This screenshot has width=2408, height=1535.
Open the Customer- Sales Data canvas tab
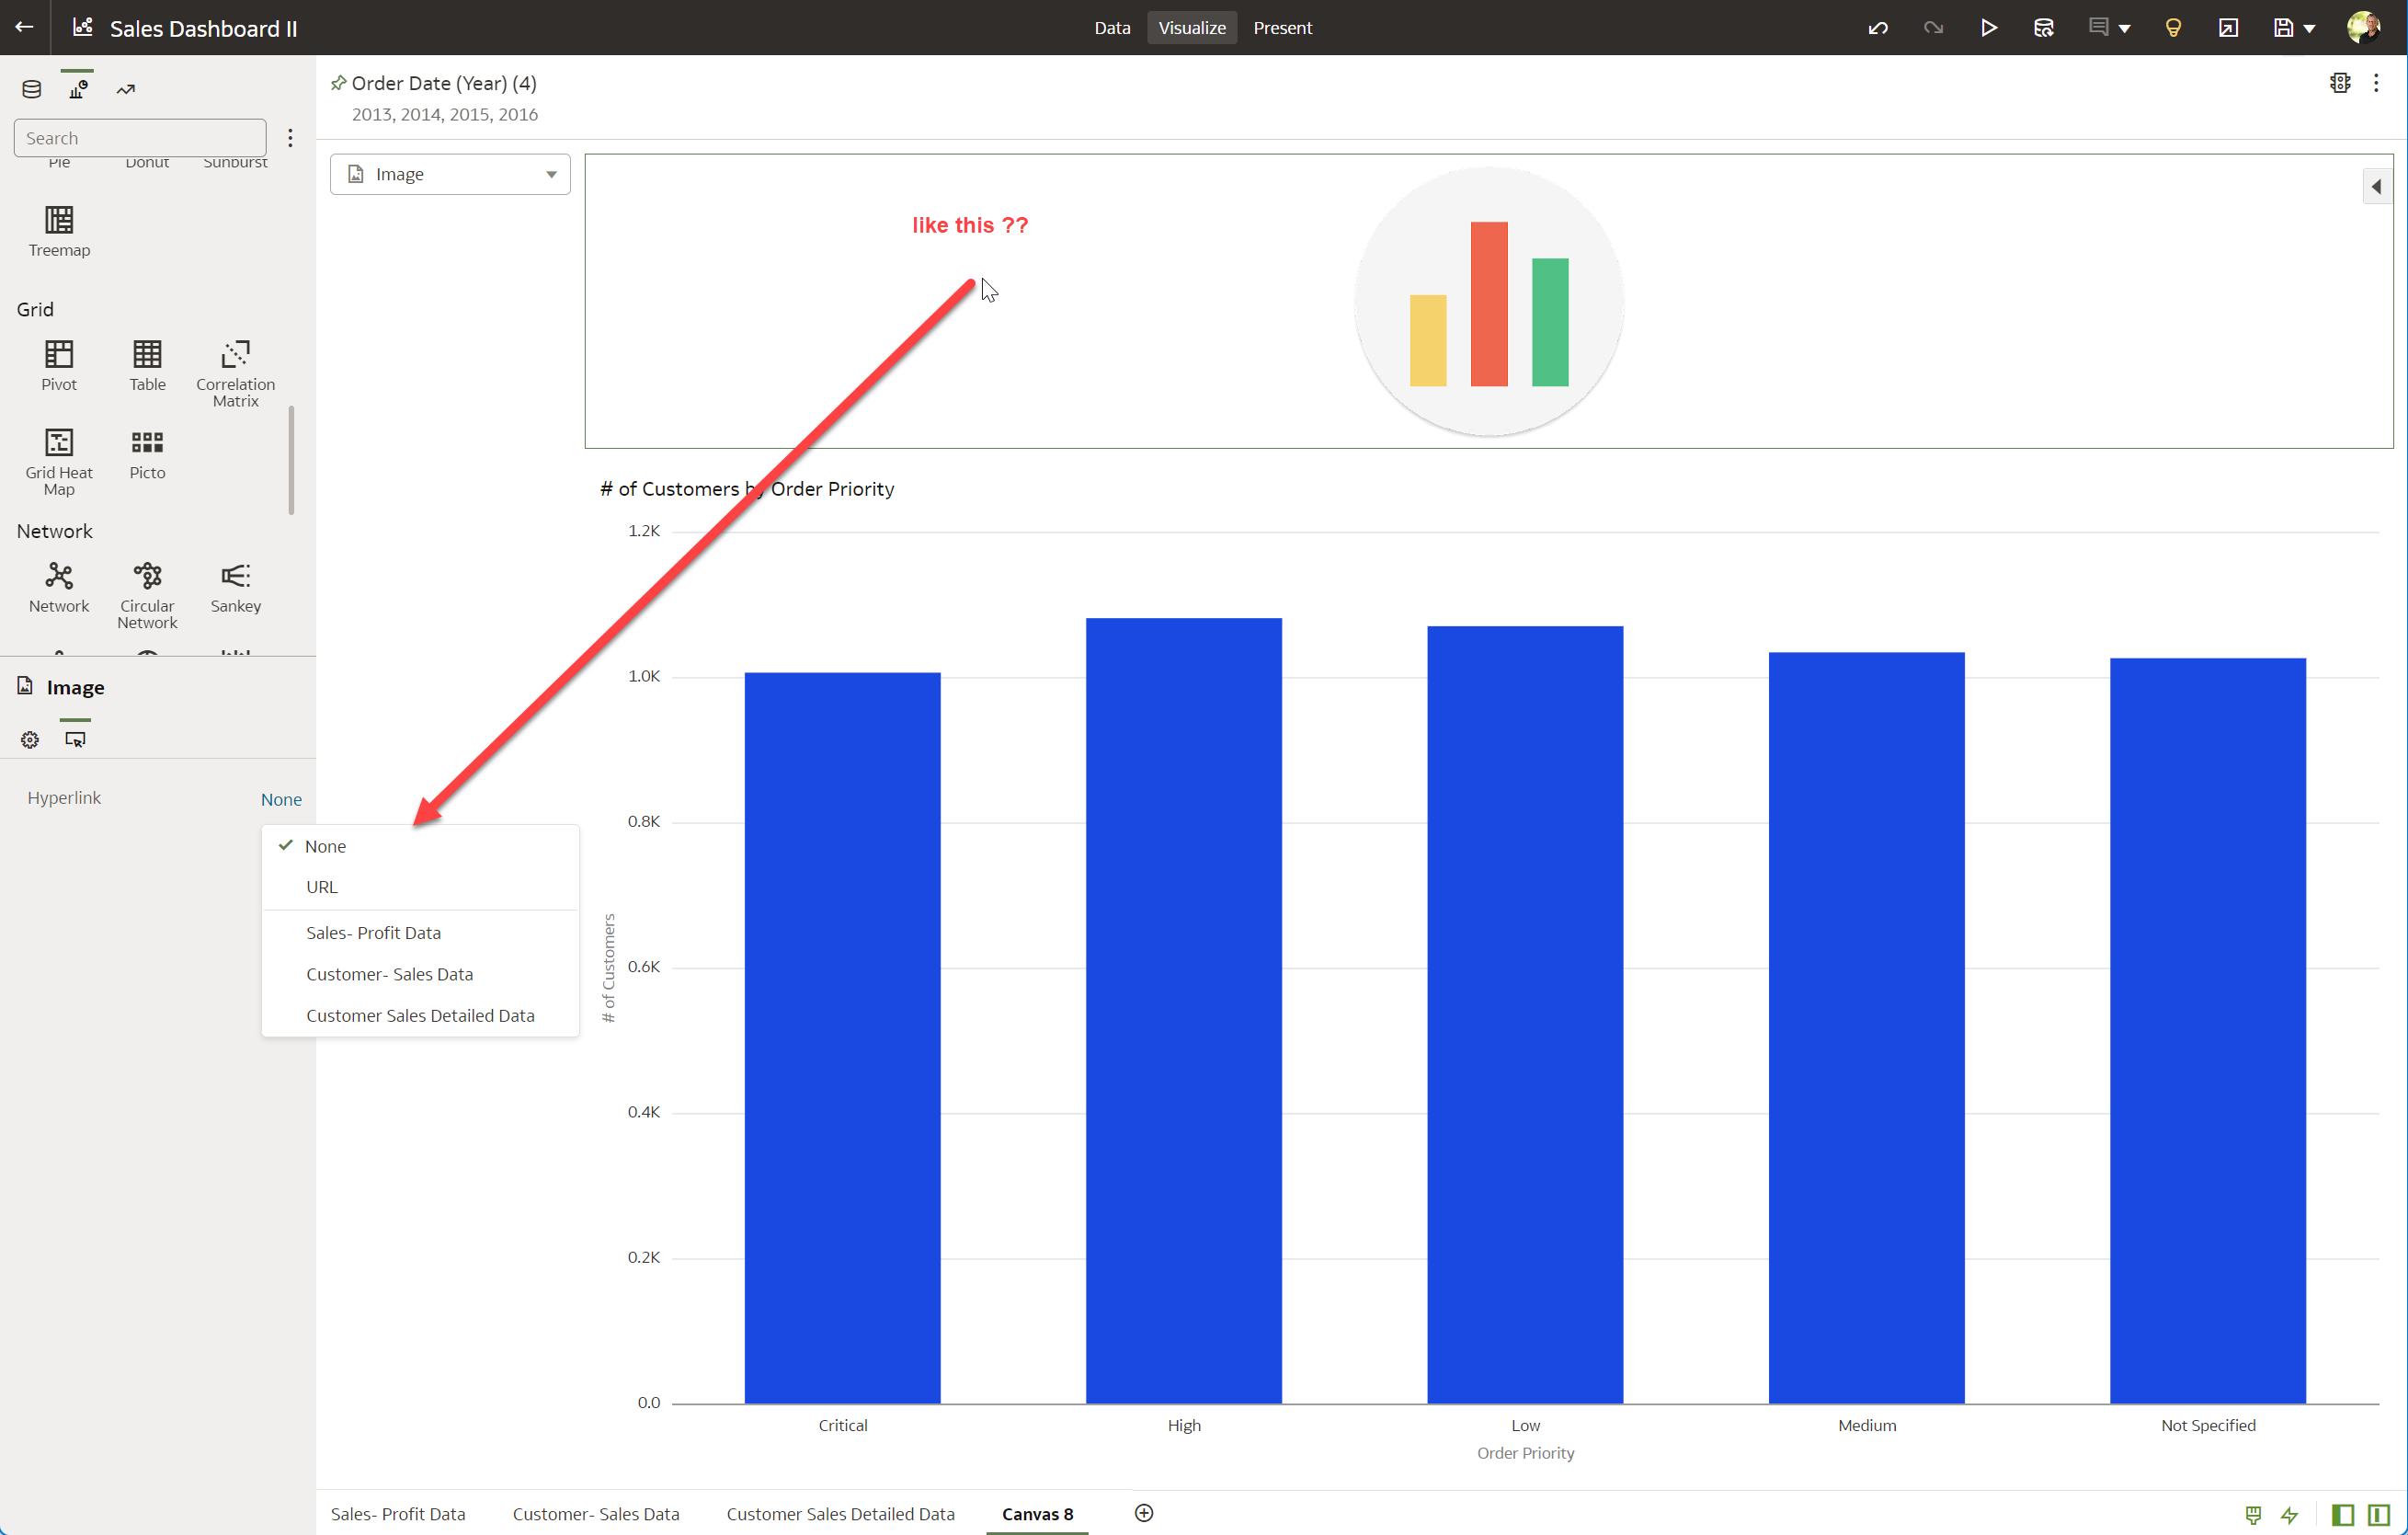tap(596, 1514)
